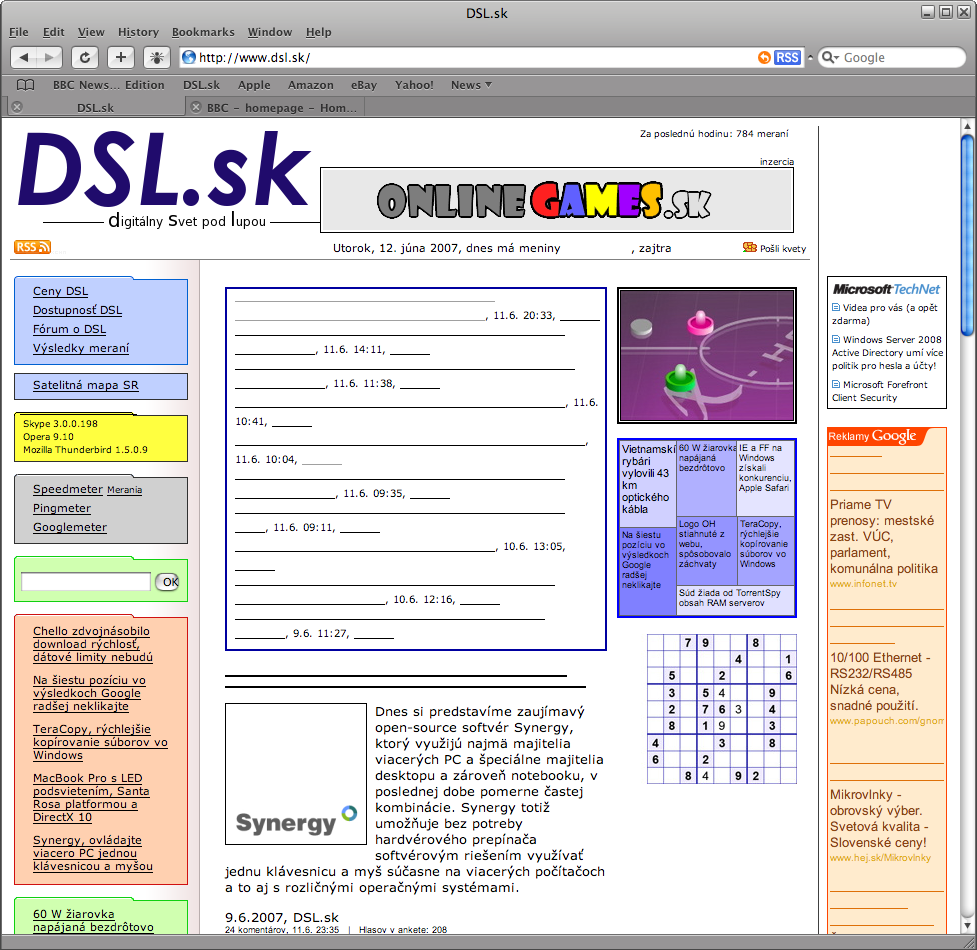Click the sidebar search text box
The image size is (977, 950).
[x=86, y=582]
